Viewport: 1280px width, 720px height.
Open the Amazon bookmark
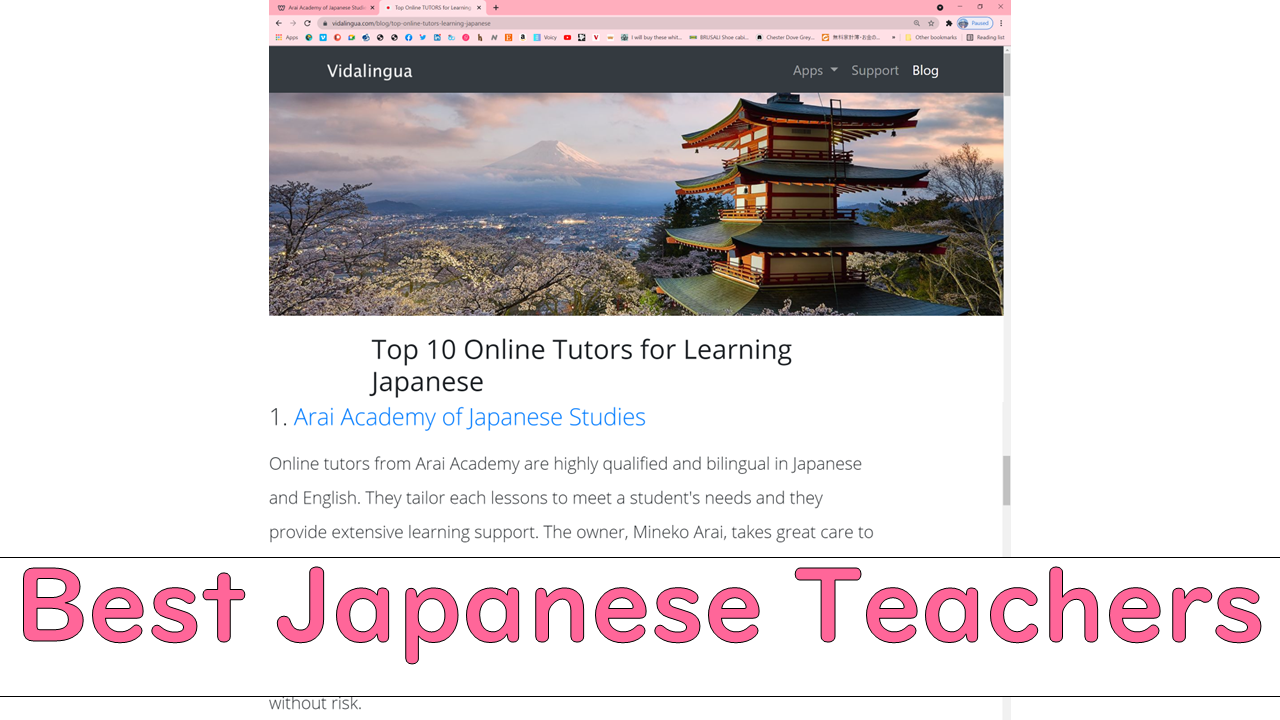[523, 38]
